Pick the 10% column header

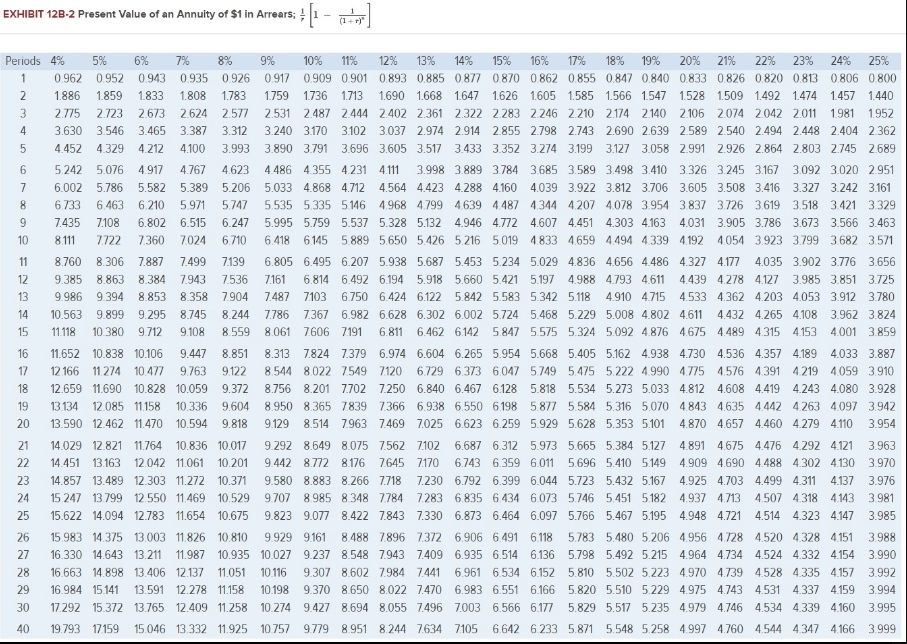point(313,61)
